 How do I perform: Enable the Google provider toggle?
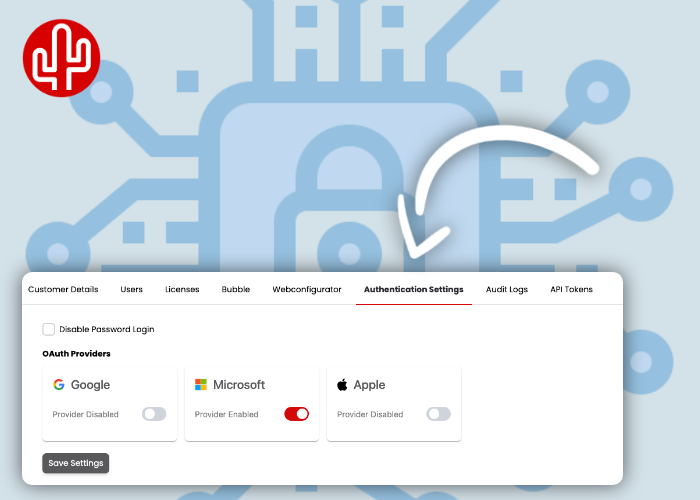pos(154,414)
